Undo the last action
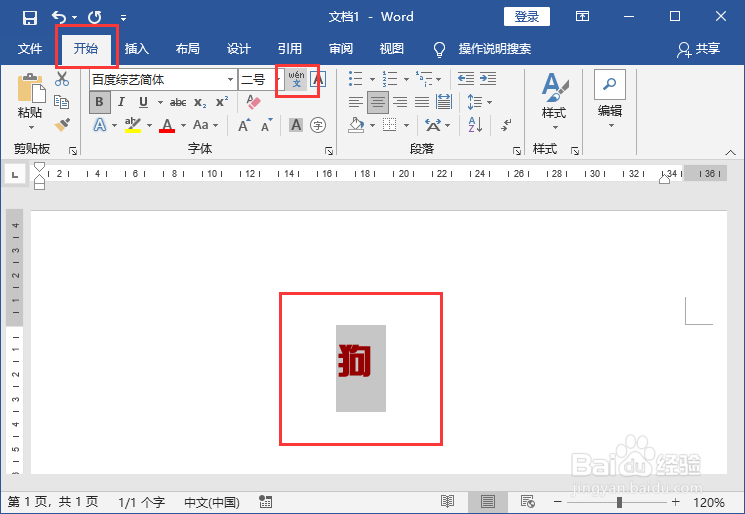Viewport: 745px width, 514px height. [59, 18]
